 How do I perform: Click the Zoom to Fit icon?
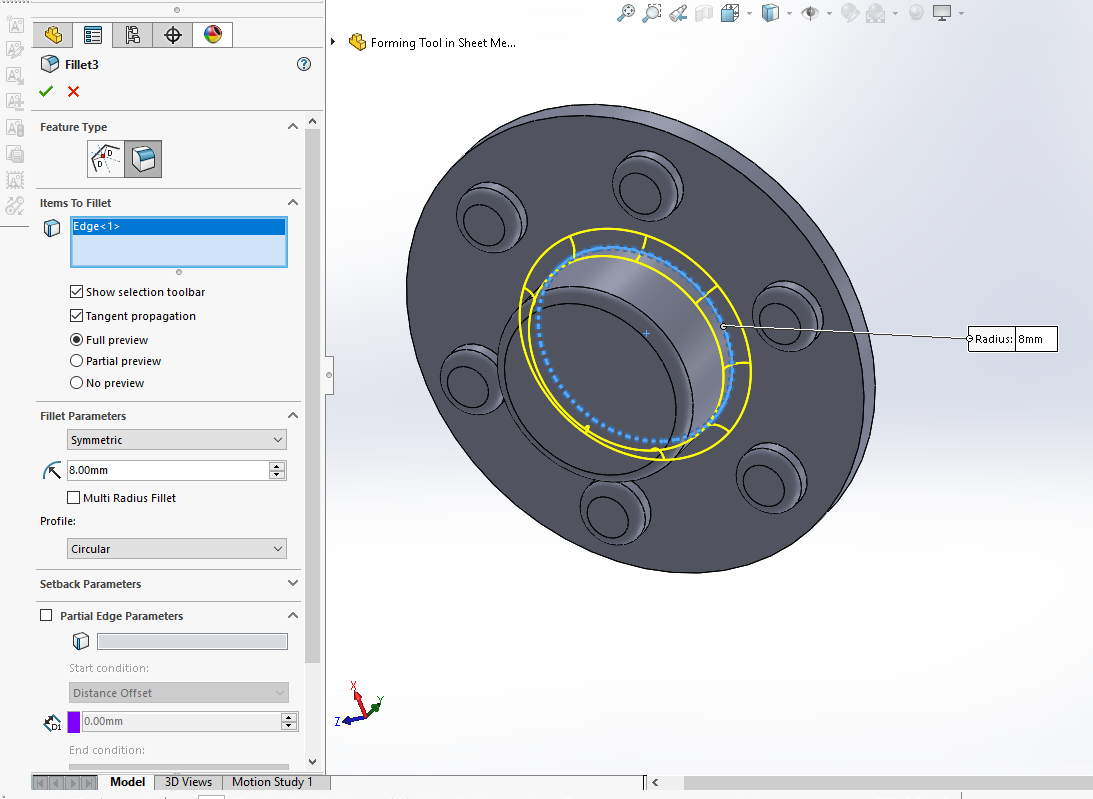pyautogui.click(x=626, y=13)
